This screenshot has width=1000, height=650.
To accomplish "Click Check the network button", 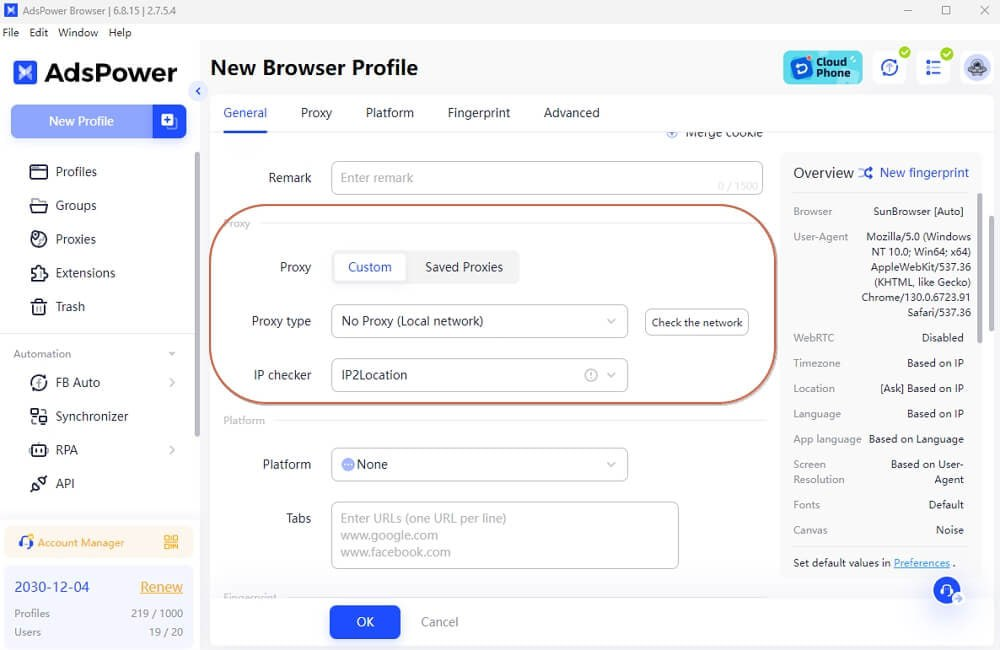I will (697, 323).
